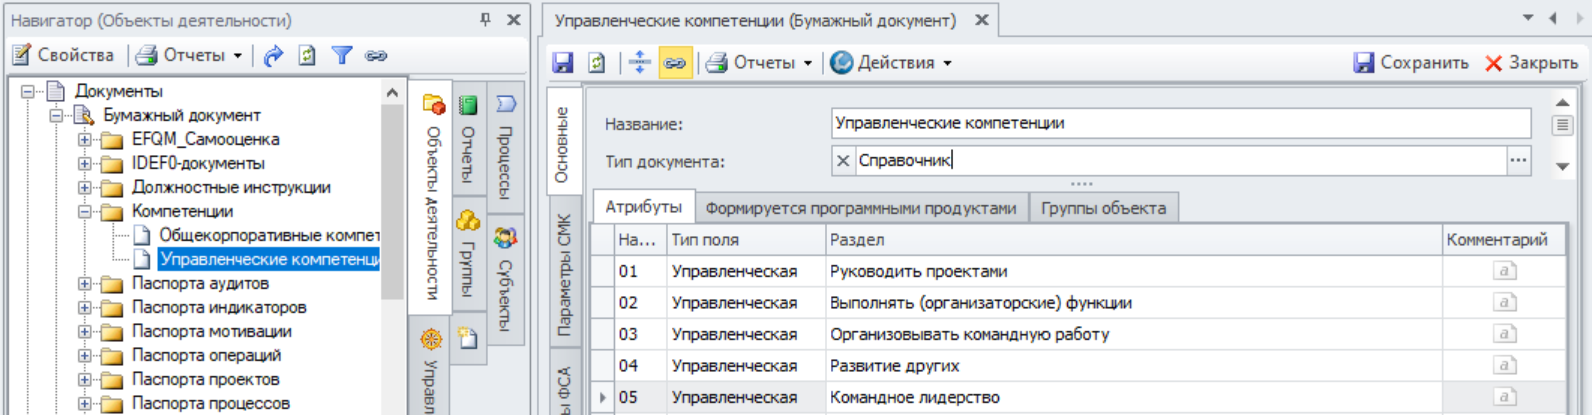Open the Действия dropdown menu

tap(891, 63)
